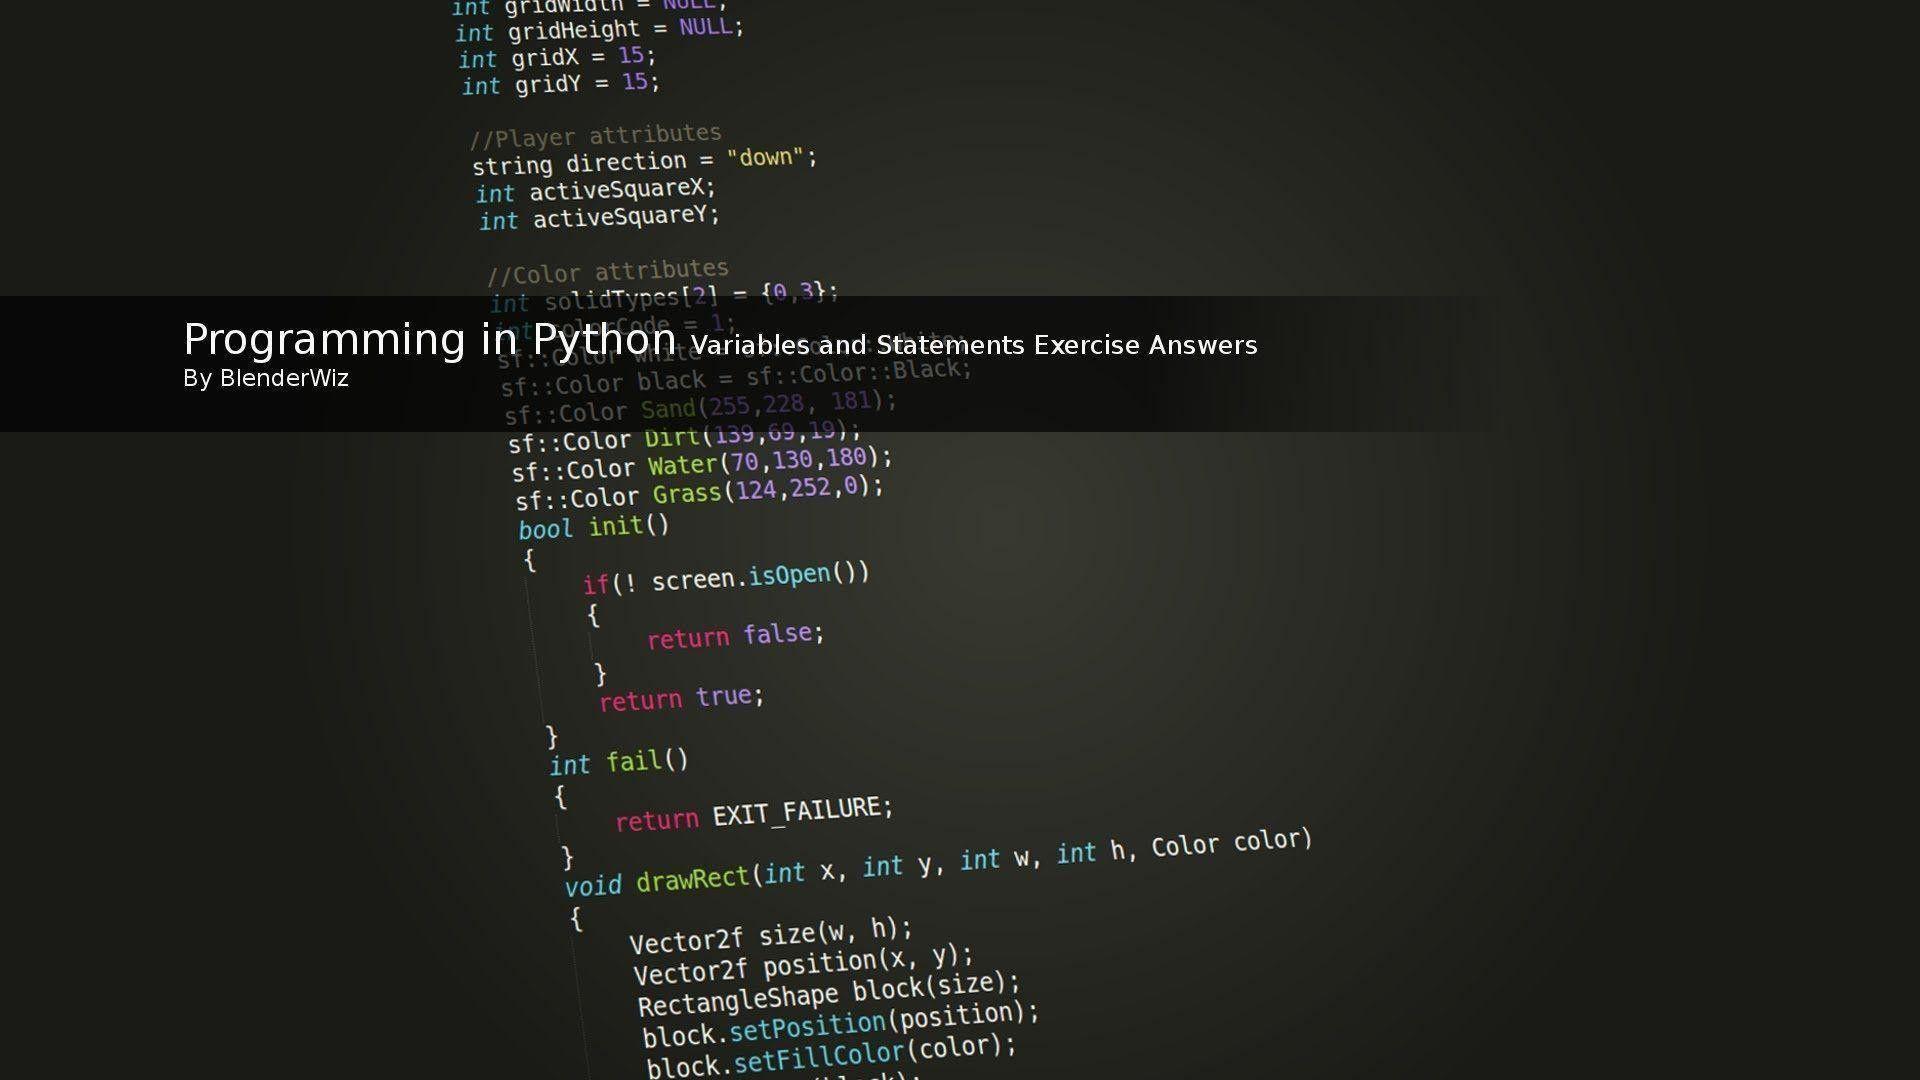Click the "int activeSquareX;" code line
Viewport: 1920px width, 1080px height.
[596, 190]
